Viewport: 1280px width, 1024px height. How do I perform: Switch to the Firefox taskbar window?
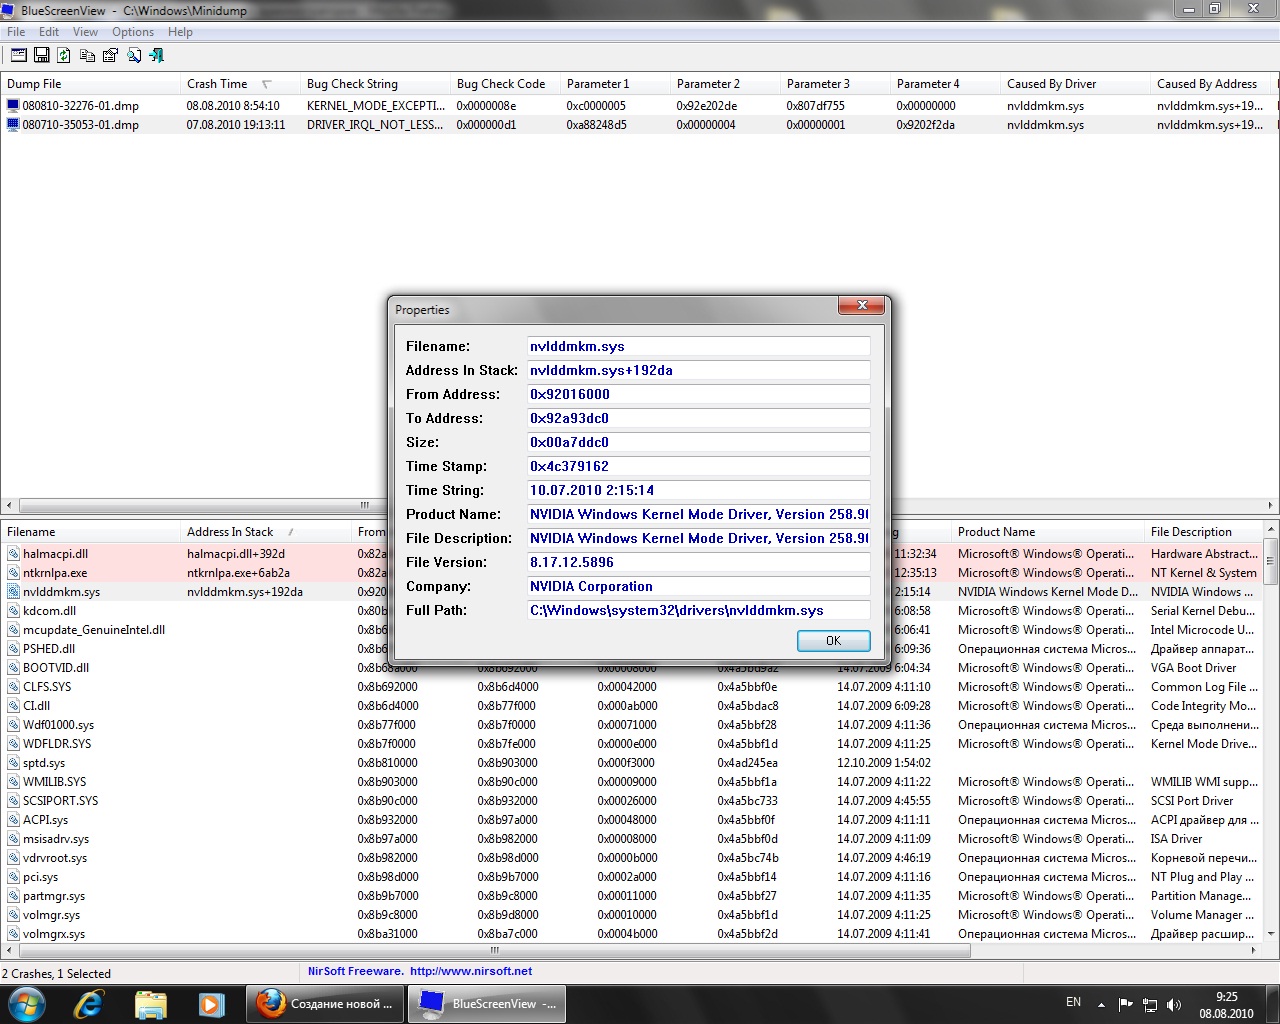pyautogui.click(x=325, y=1003)
